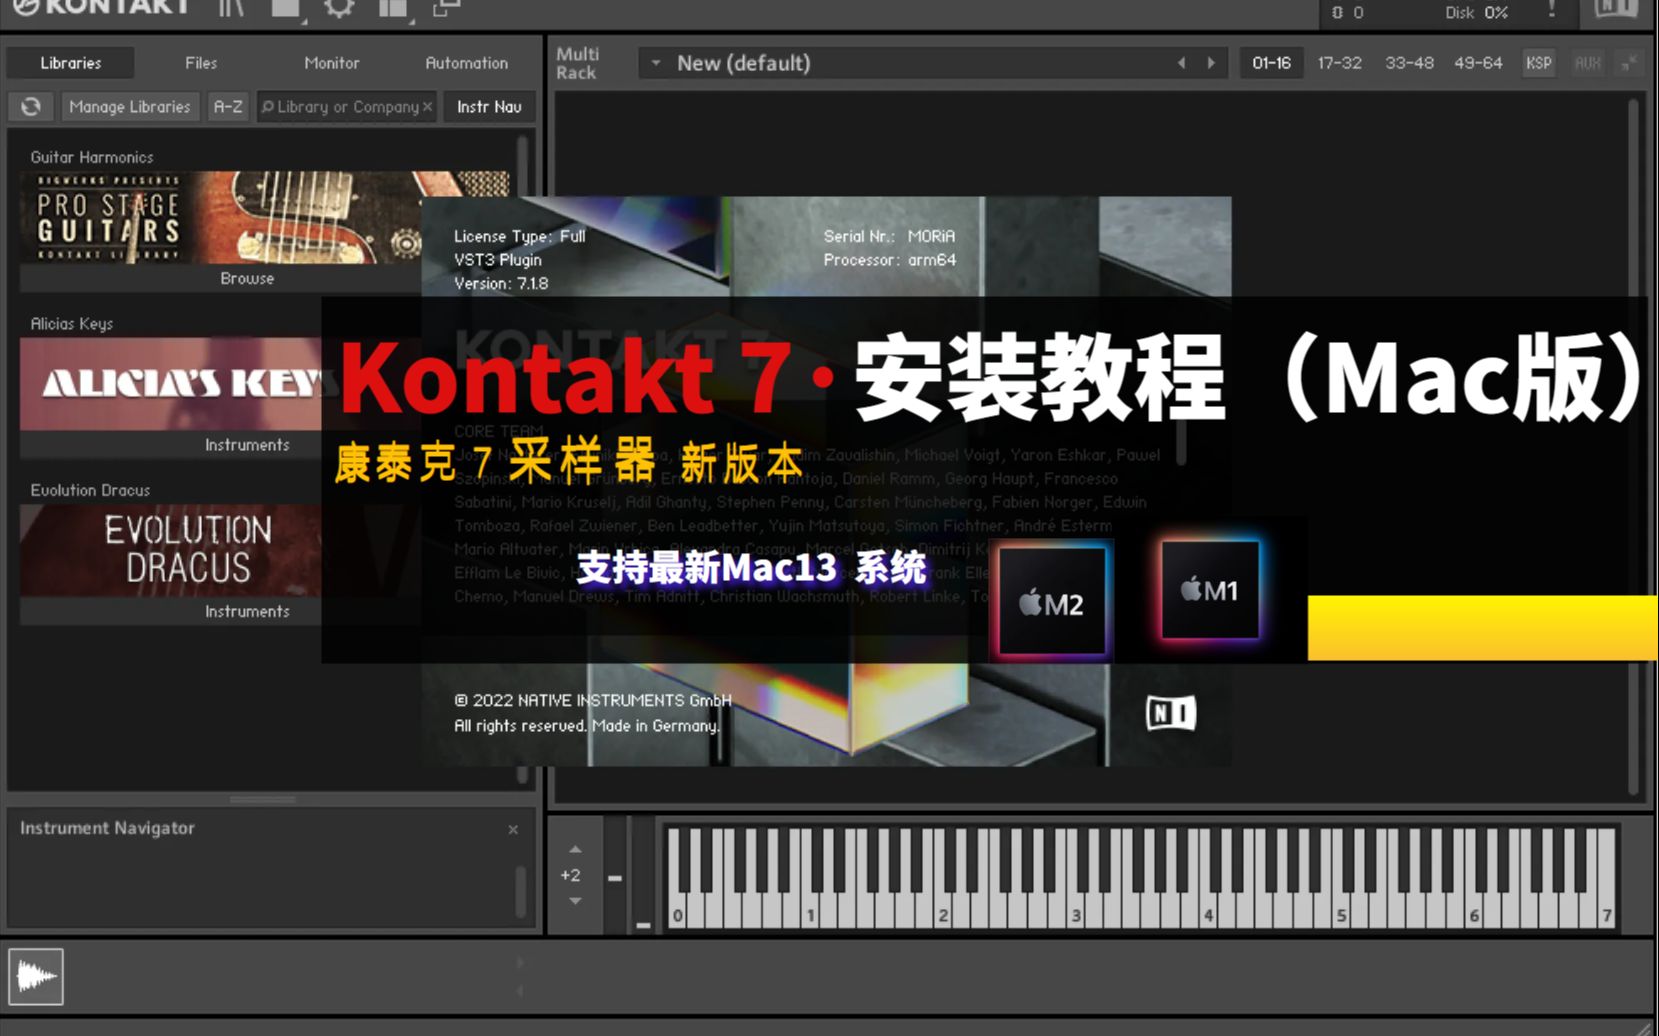Screen dimensions: 1659x1036
Task: Switch to the Files tab
Action: coord(201,63)
